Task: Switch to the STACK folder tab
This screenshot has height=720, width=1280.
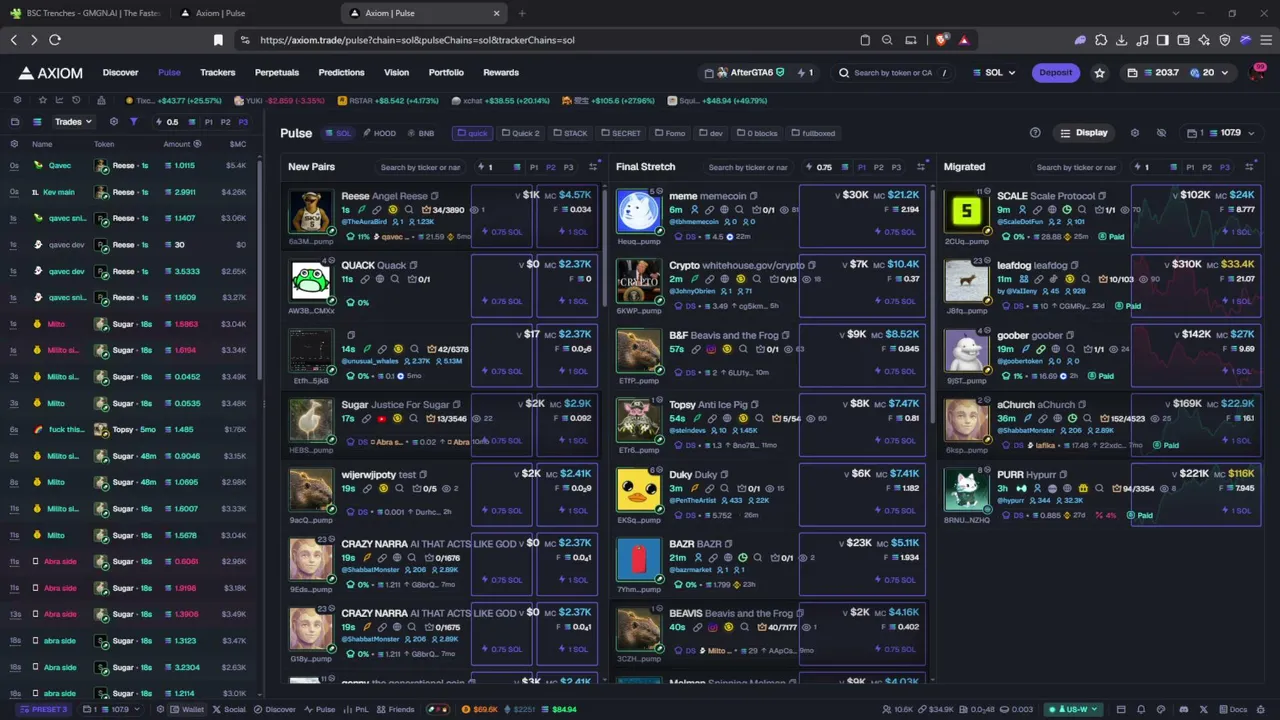Action: click(x=570, y=133)
